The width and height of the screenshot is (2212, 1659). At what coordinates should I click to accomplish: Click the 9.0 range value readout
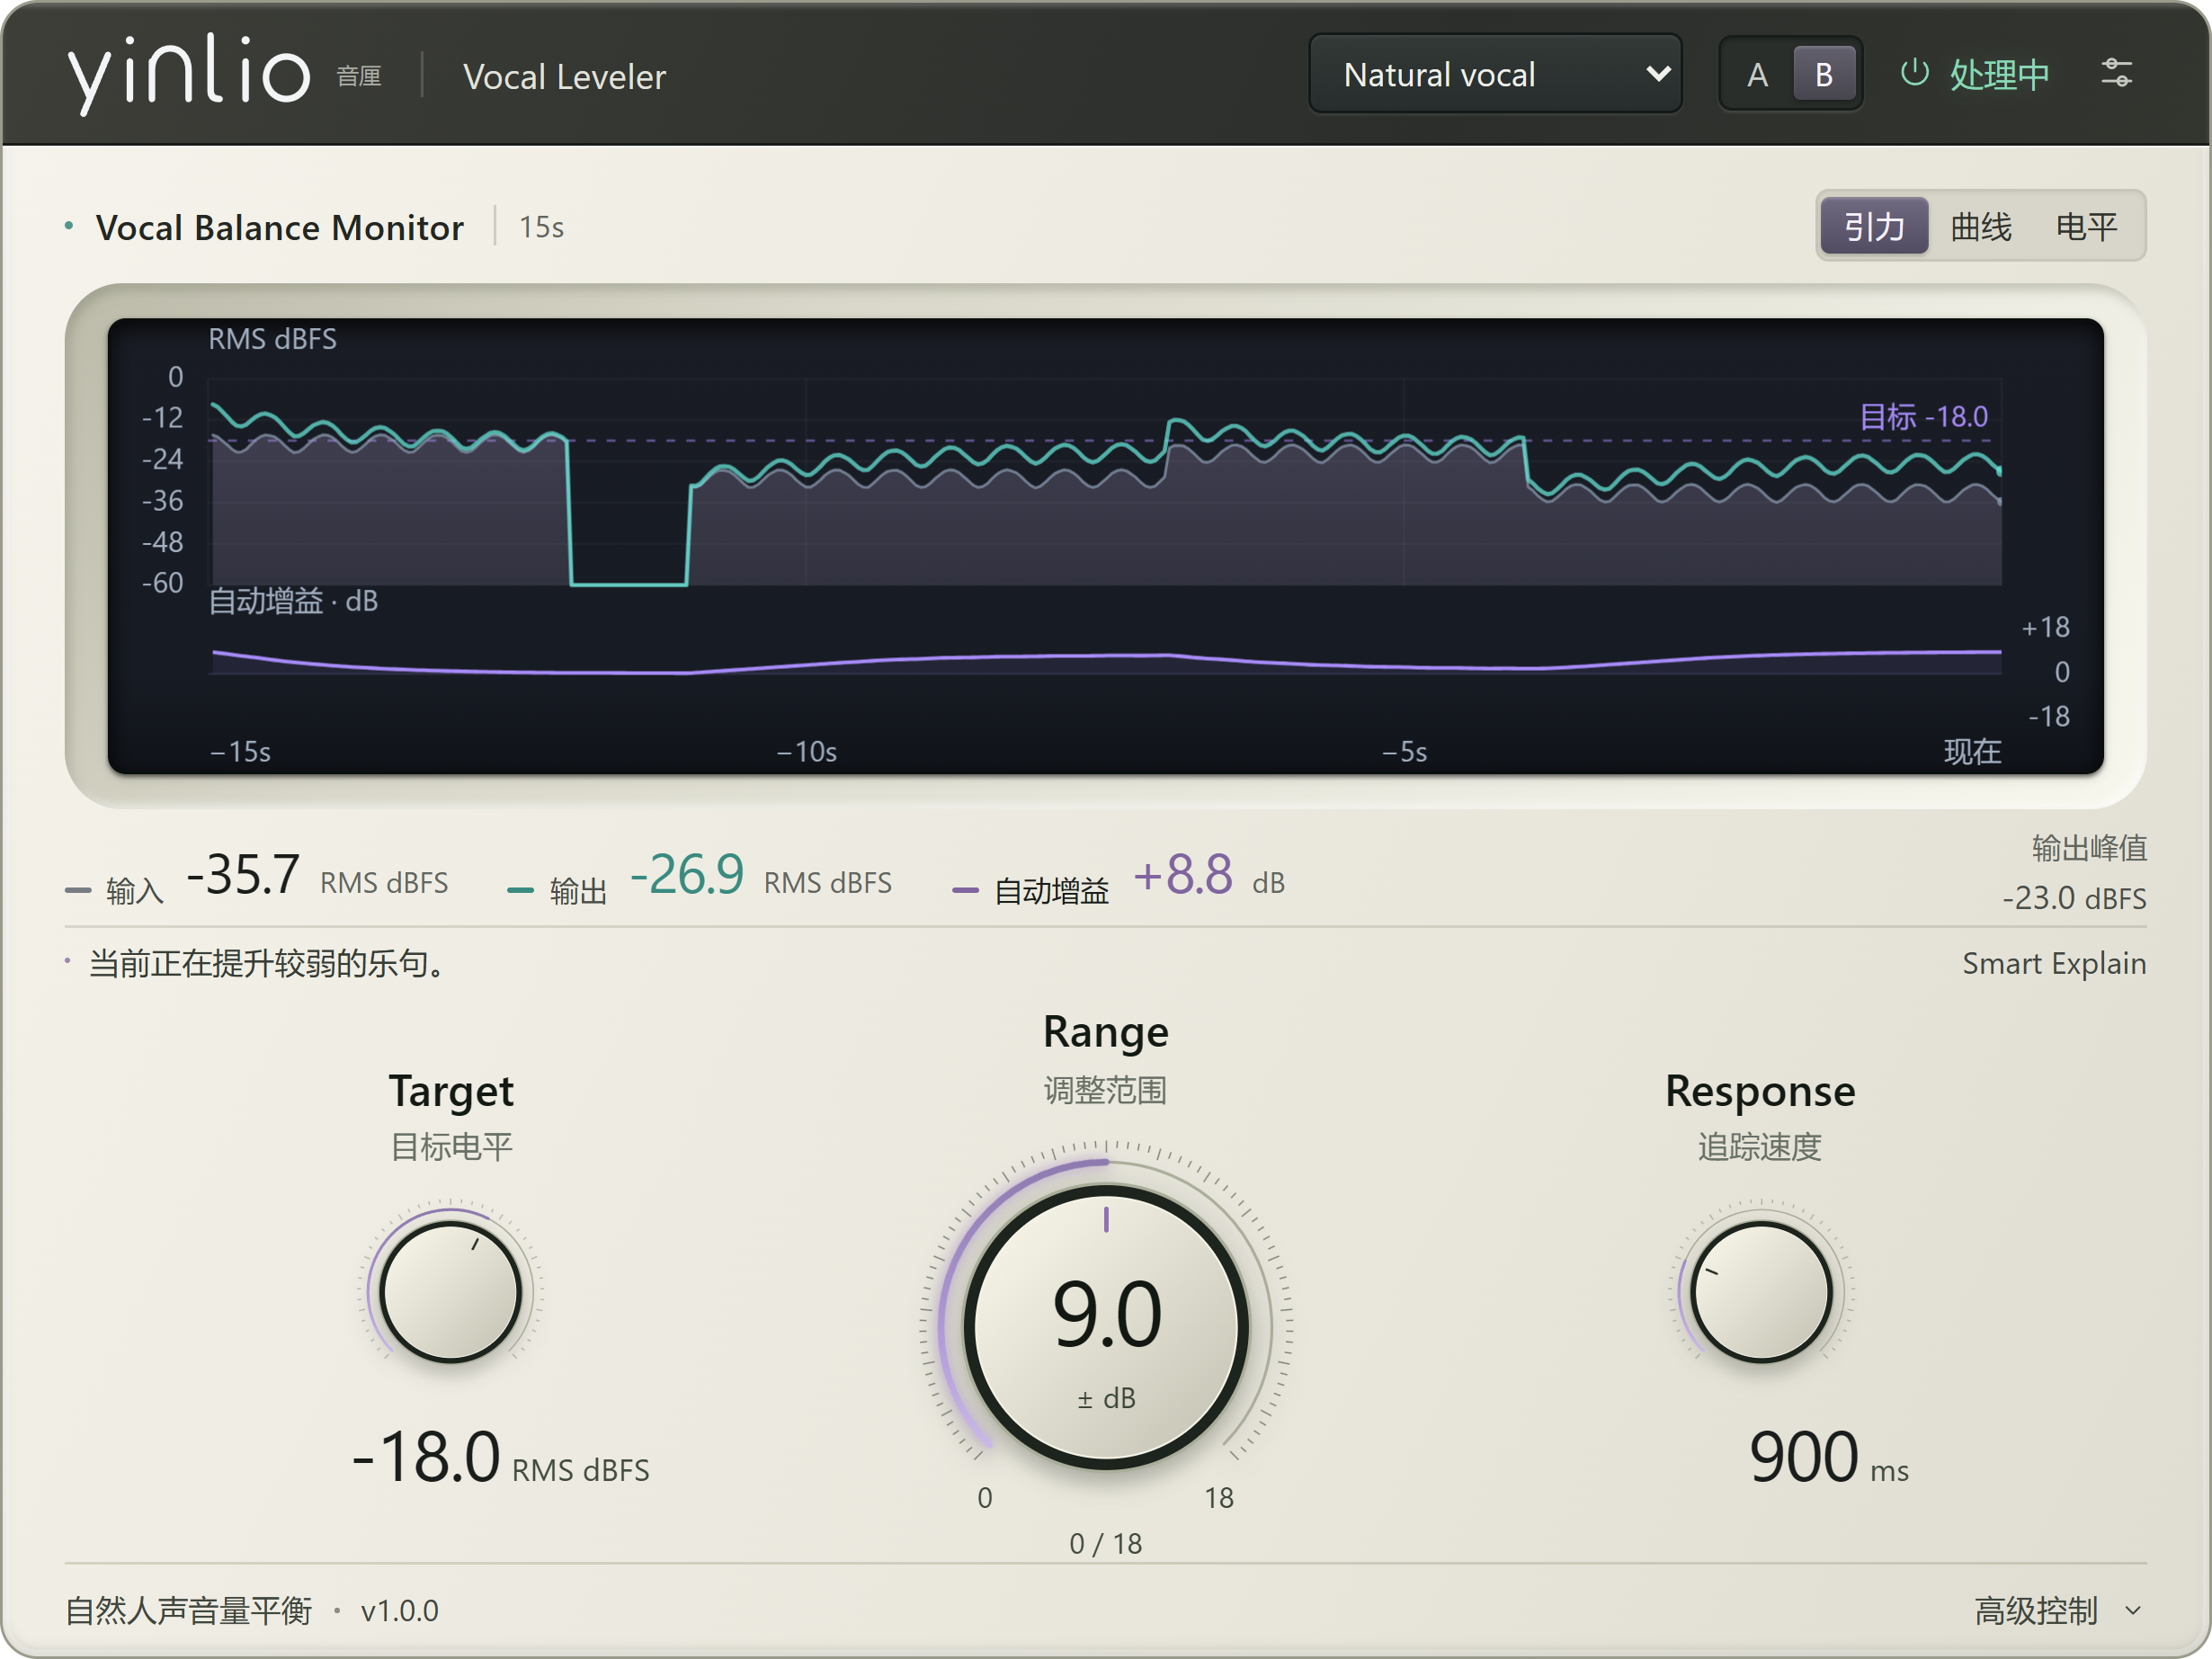(1107, 1314)
